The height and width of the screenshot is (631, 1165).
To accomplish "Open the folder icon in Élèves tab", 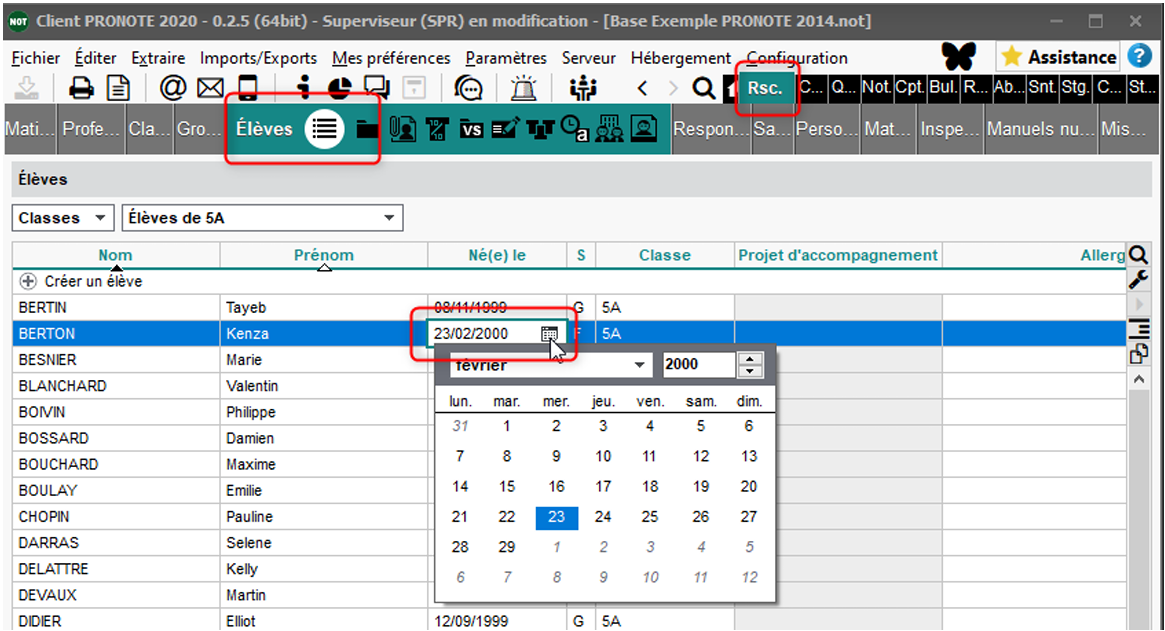I will 367,129.
